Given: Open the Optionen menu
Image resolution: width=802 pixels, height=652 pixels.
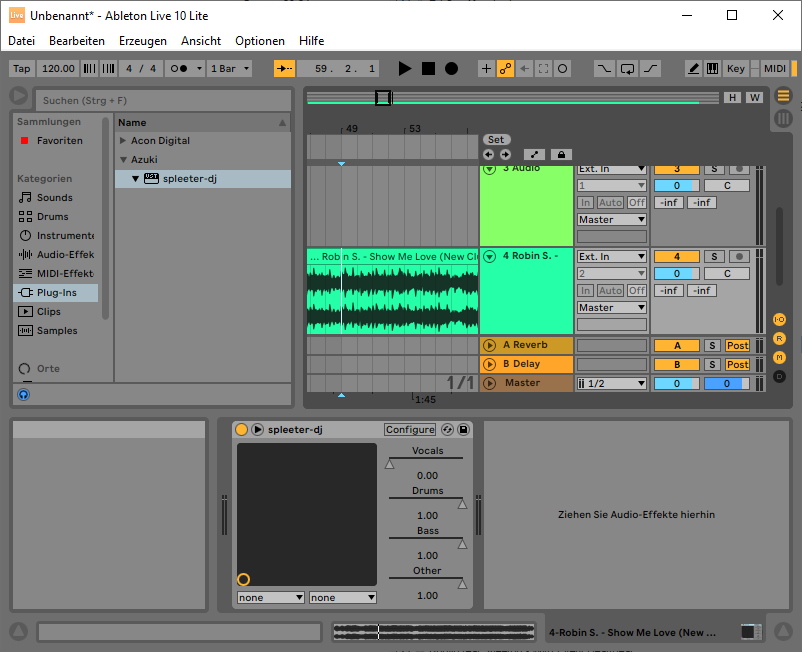Looking at the screenshot, I should click(260, 41).
